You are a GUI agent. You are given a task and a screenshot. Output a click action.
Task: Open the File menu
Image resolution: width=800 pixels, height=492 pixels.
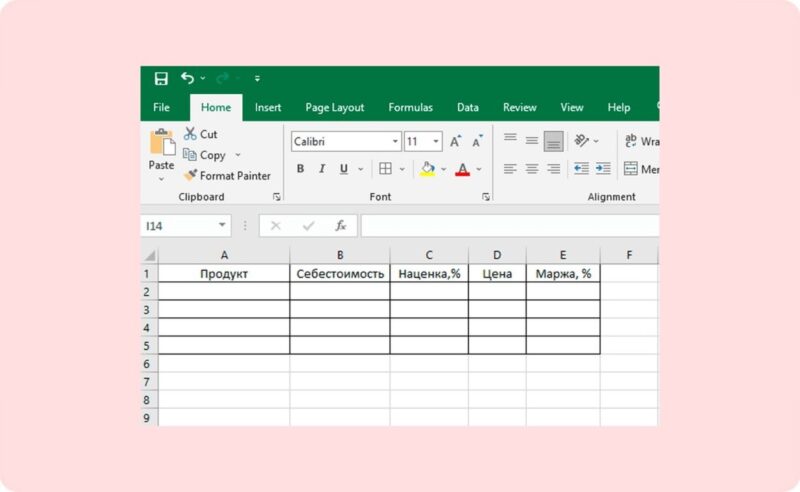[x=161, y=107]
